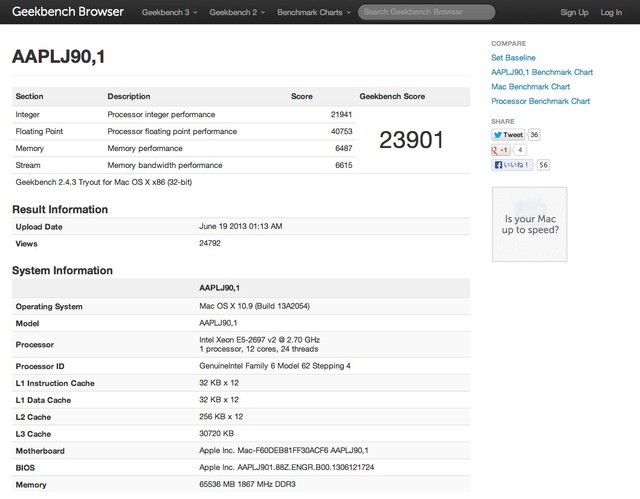Expand the Geekbench 3 dropdown menu
Viewport: 640px width, 499px height.
click(169, 12)
